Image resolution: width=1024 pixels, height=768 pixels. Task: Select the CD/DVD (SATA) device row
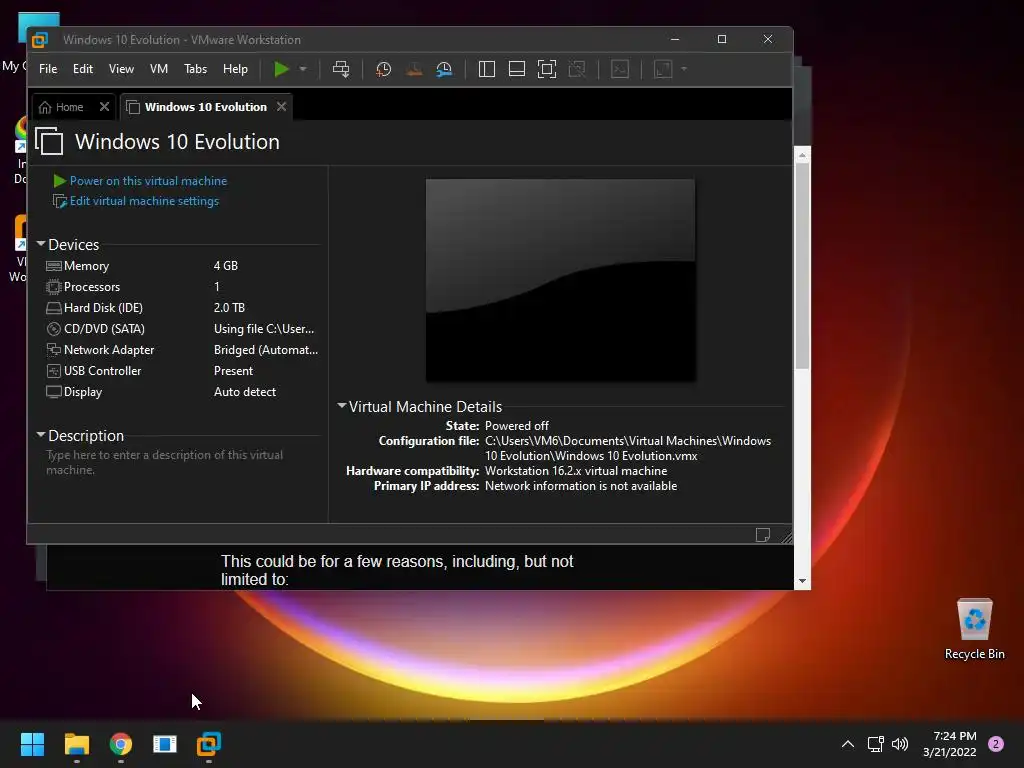182,328
